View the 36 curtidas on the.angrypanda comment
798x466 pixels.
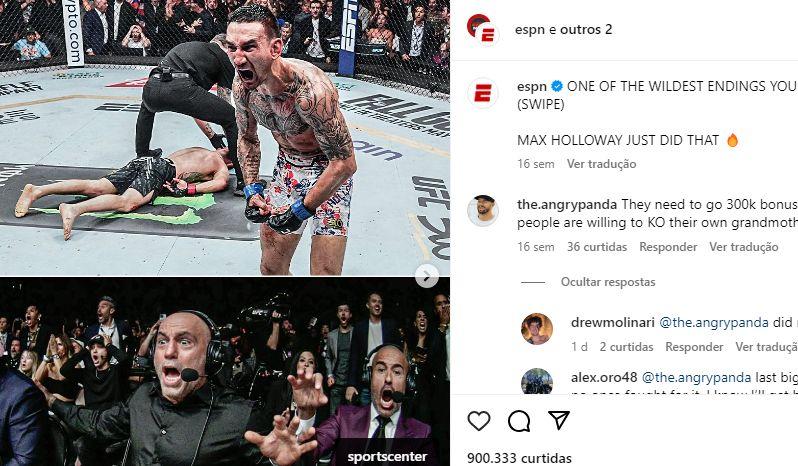[x=597, y=247]
